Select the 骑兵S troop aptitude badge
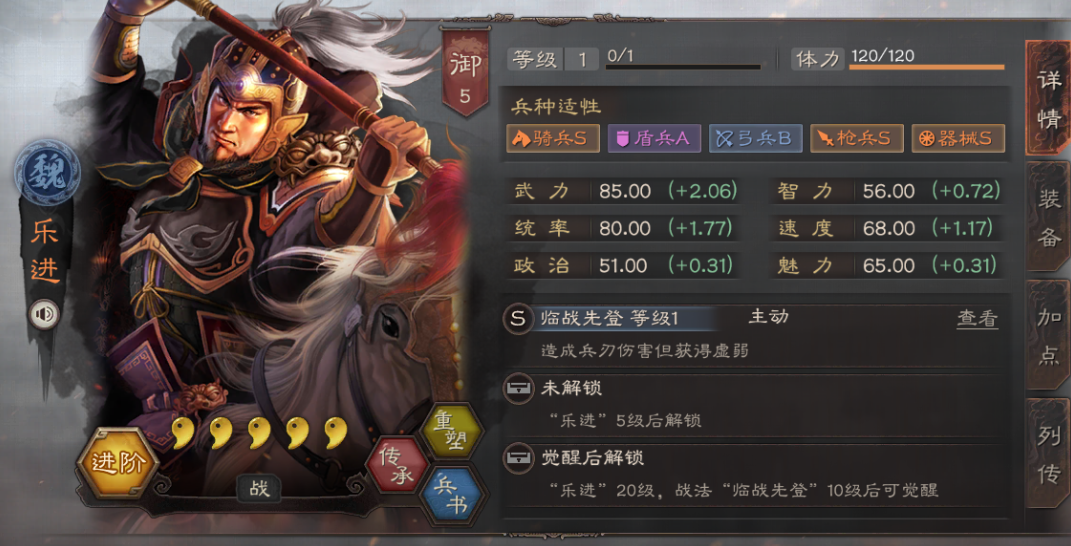This screenshot has height=546, width=1071. (x=553, y=139)
